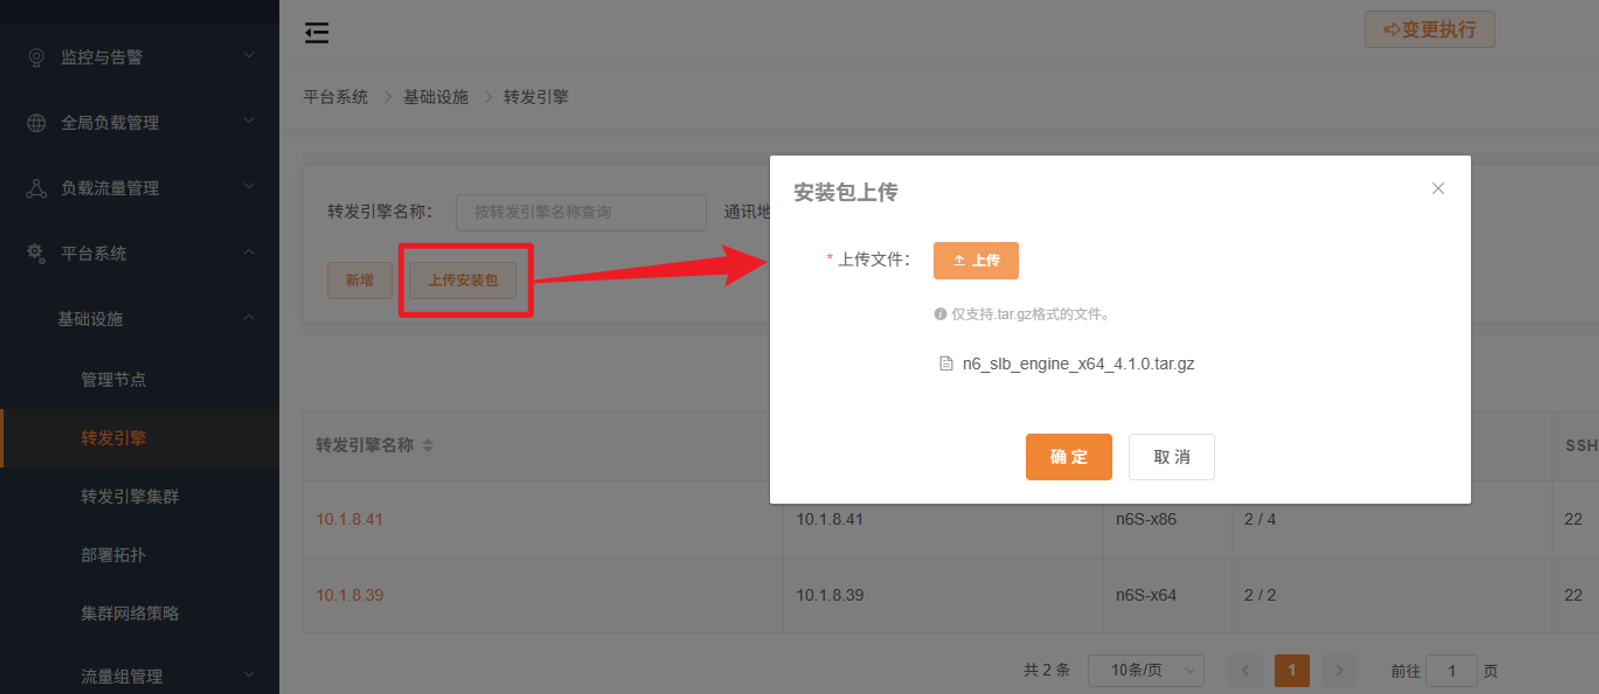Click the 监控与告警 sidebar label

(x=102, y=58)
